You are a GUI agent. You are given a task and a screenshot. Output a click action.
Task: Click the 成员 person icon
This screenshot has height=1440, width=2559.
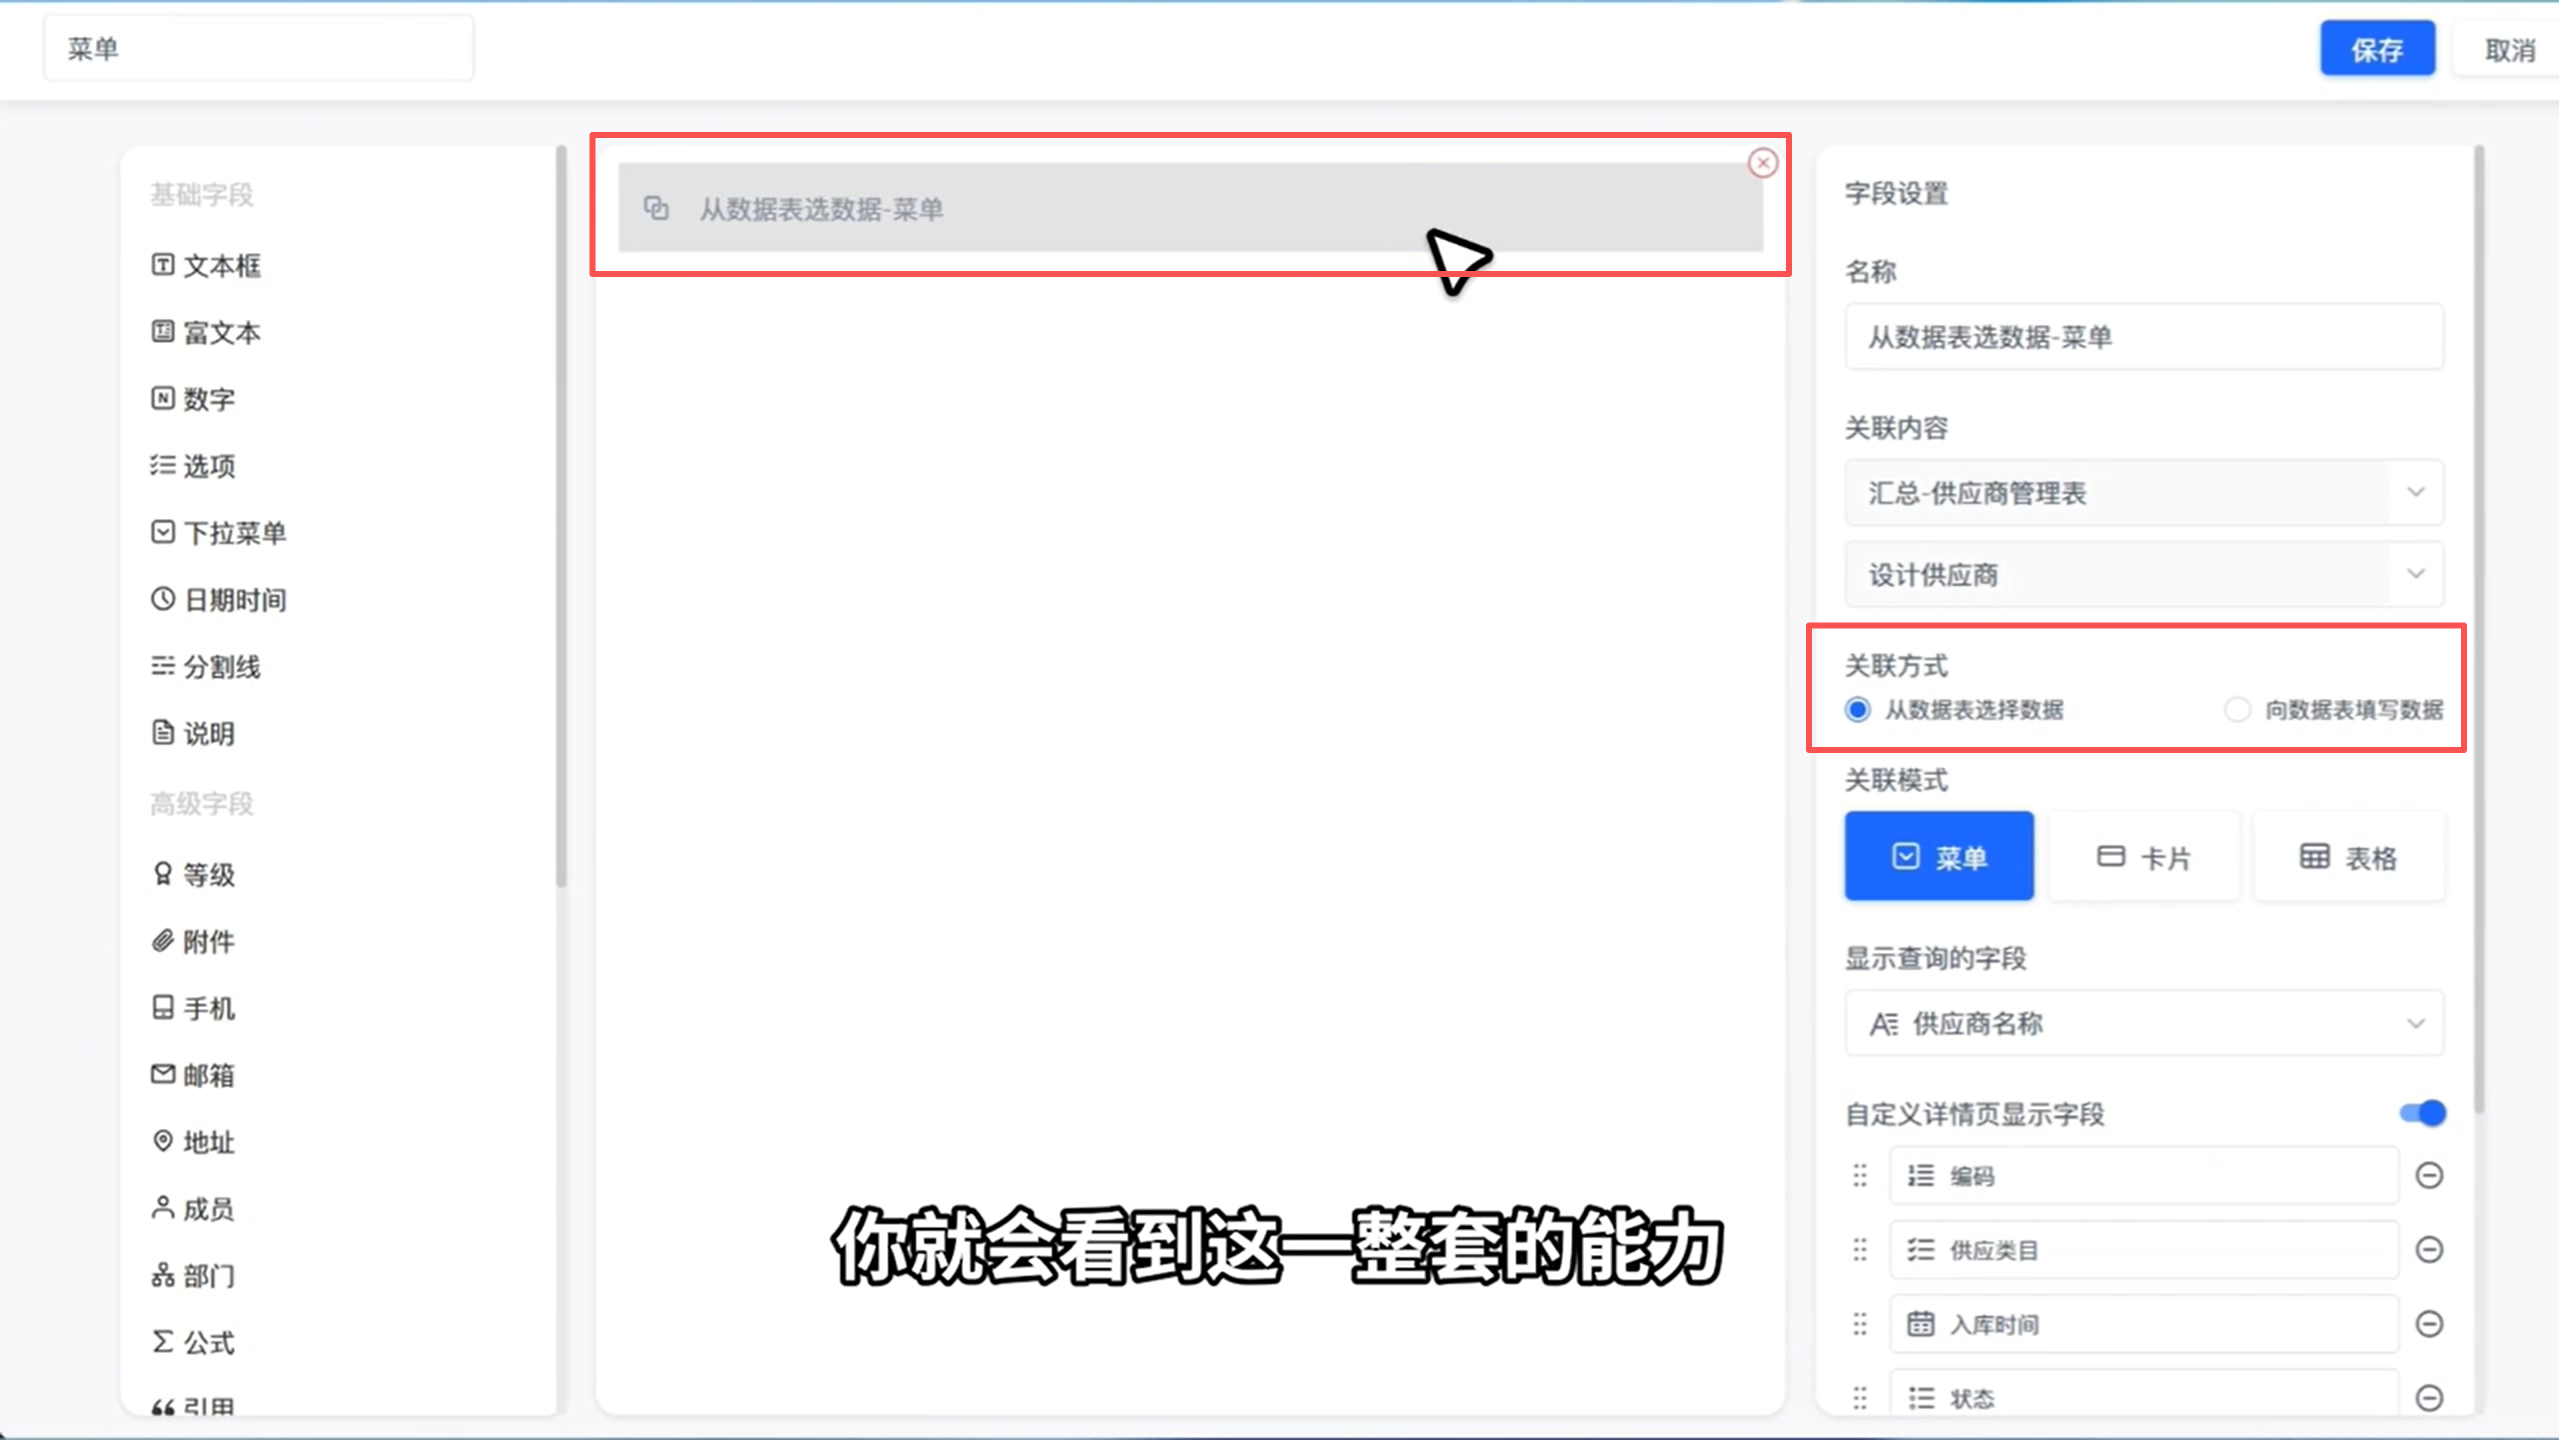pyautogui.click(x=162, y=1208)
